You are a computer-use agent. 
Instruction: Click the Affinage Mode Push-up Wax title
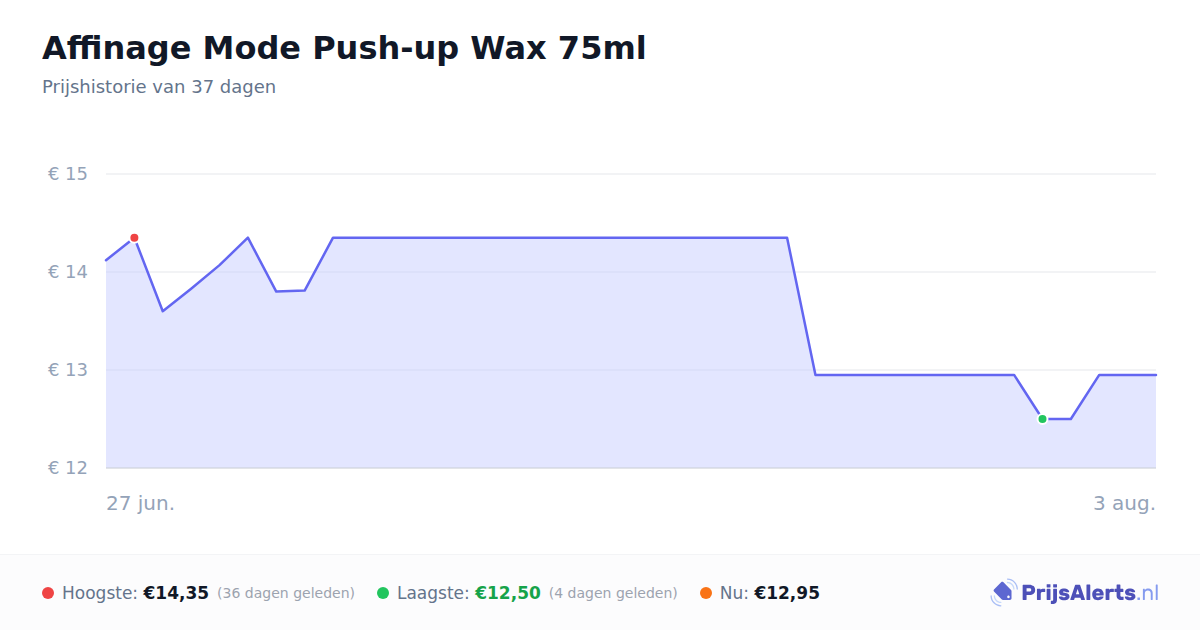tap(344, 48)
